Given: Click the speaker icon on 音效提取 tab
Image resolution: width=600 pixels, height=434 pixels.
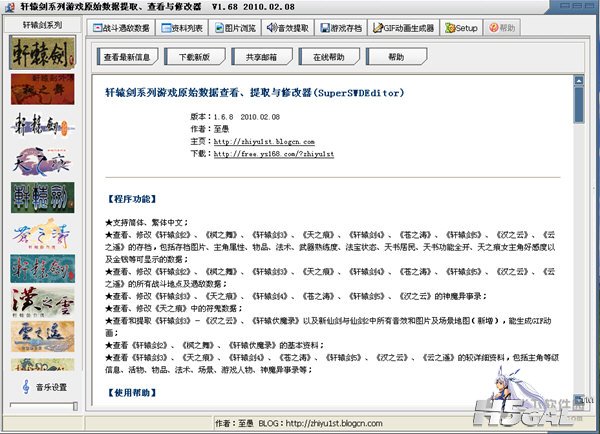Looking at the screenshot, I should point(272,28).
